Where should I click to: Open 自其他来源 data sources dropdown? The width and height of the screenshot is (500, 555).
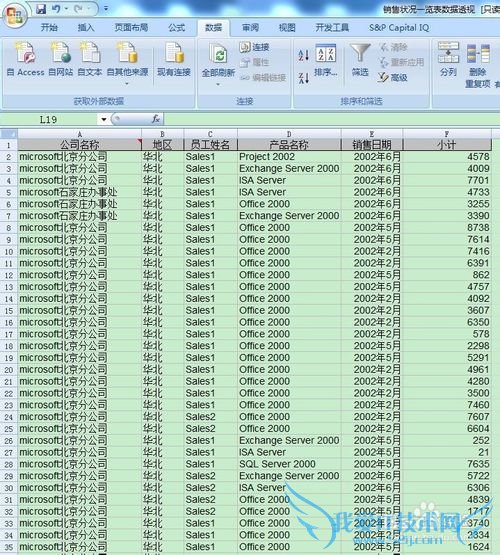coord(127,64)
